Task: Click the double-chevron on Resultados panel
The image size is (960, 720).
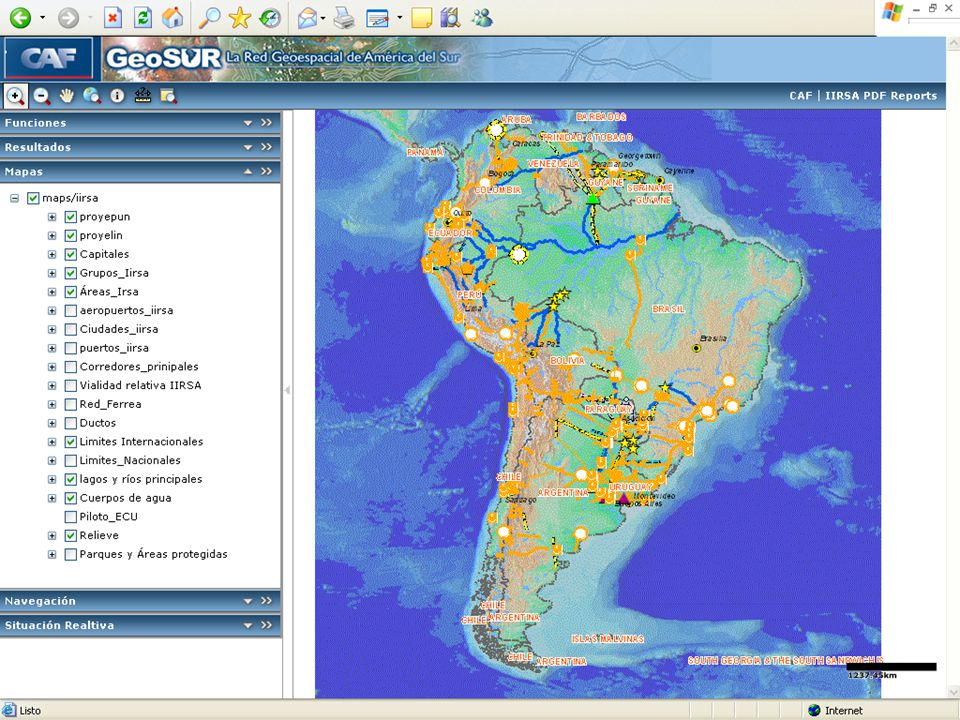Action: click(266, 147)
